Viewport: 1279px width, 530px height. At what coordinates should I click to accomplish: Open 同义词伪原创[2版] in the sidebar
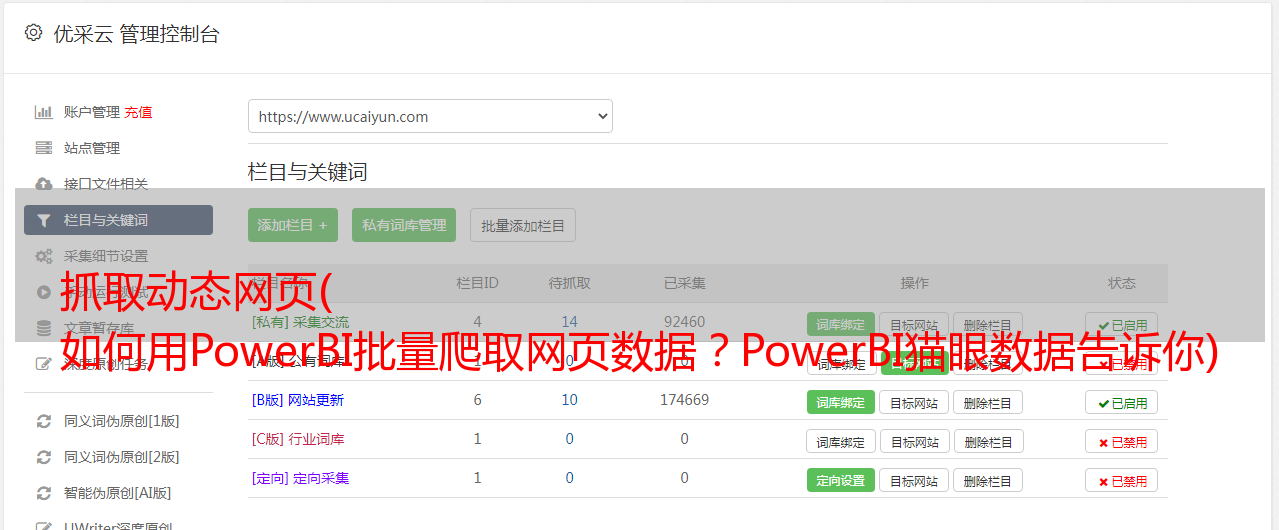point(122,457)
